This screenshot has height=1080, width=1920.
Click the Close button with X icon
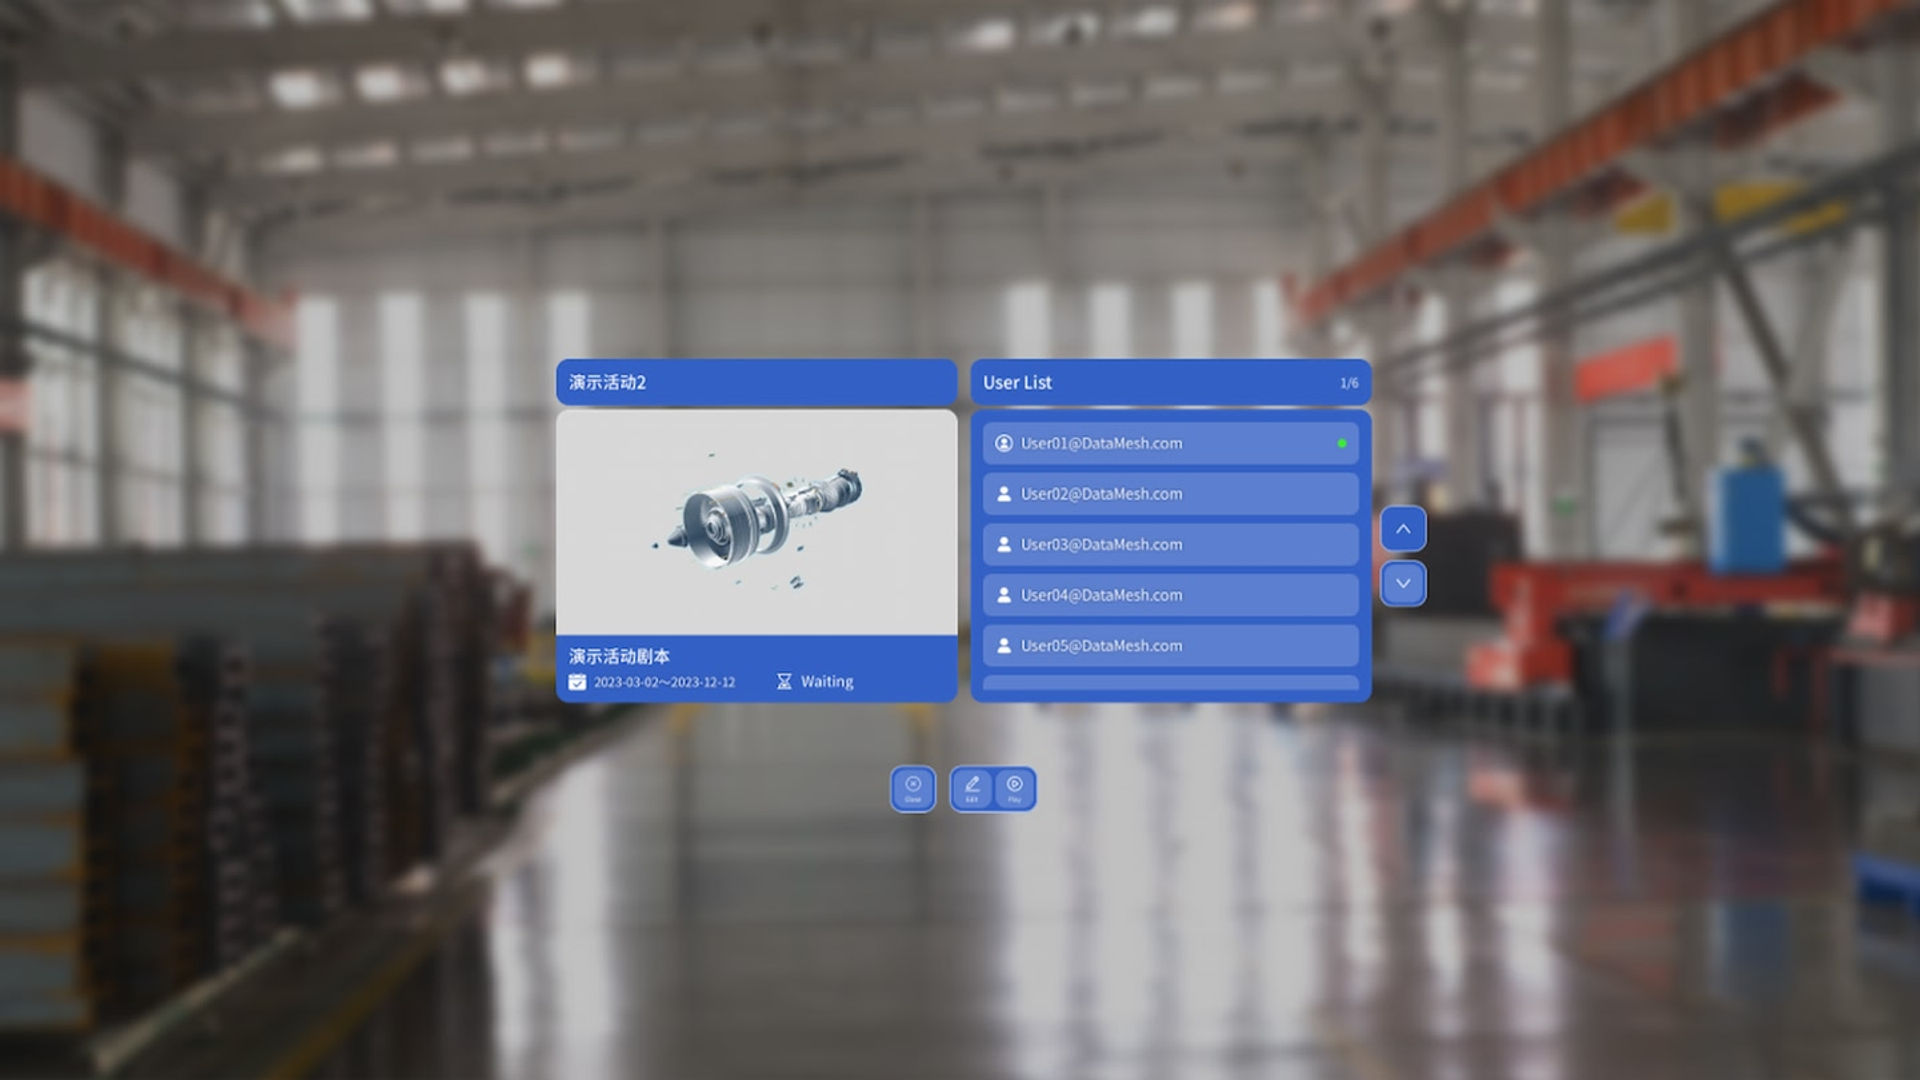click(x=913, y=789)
